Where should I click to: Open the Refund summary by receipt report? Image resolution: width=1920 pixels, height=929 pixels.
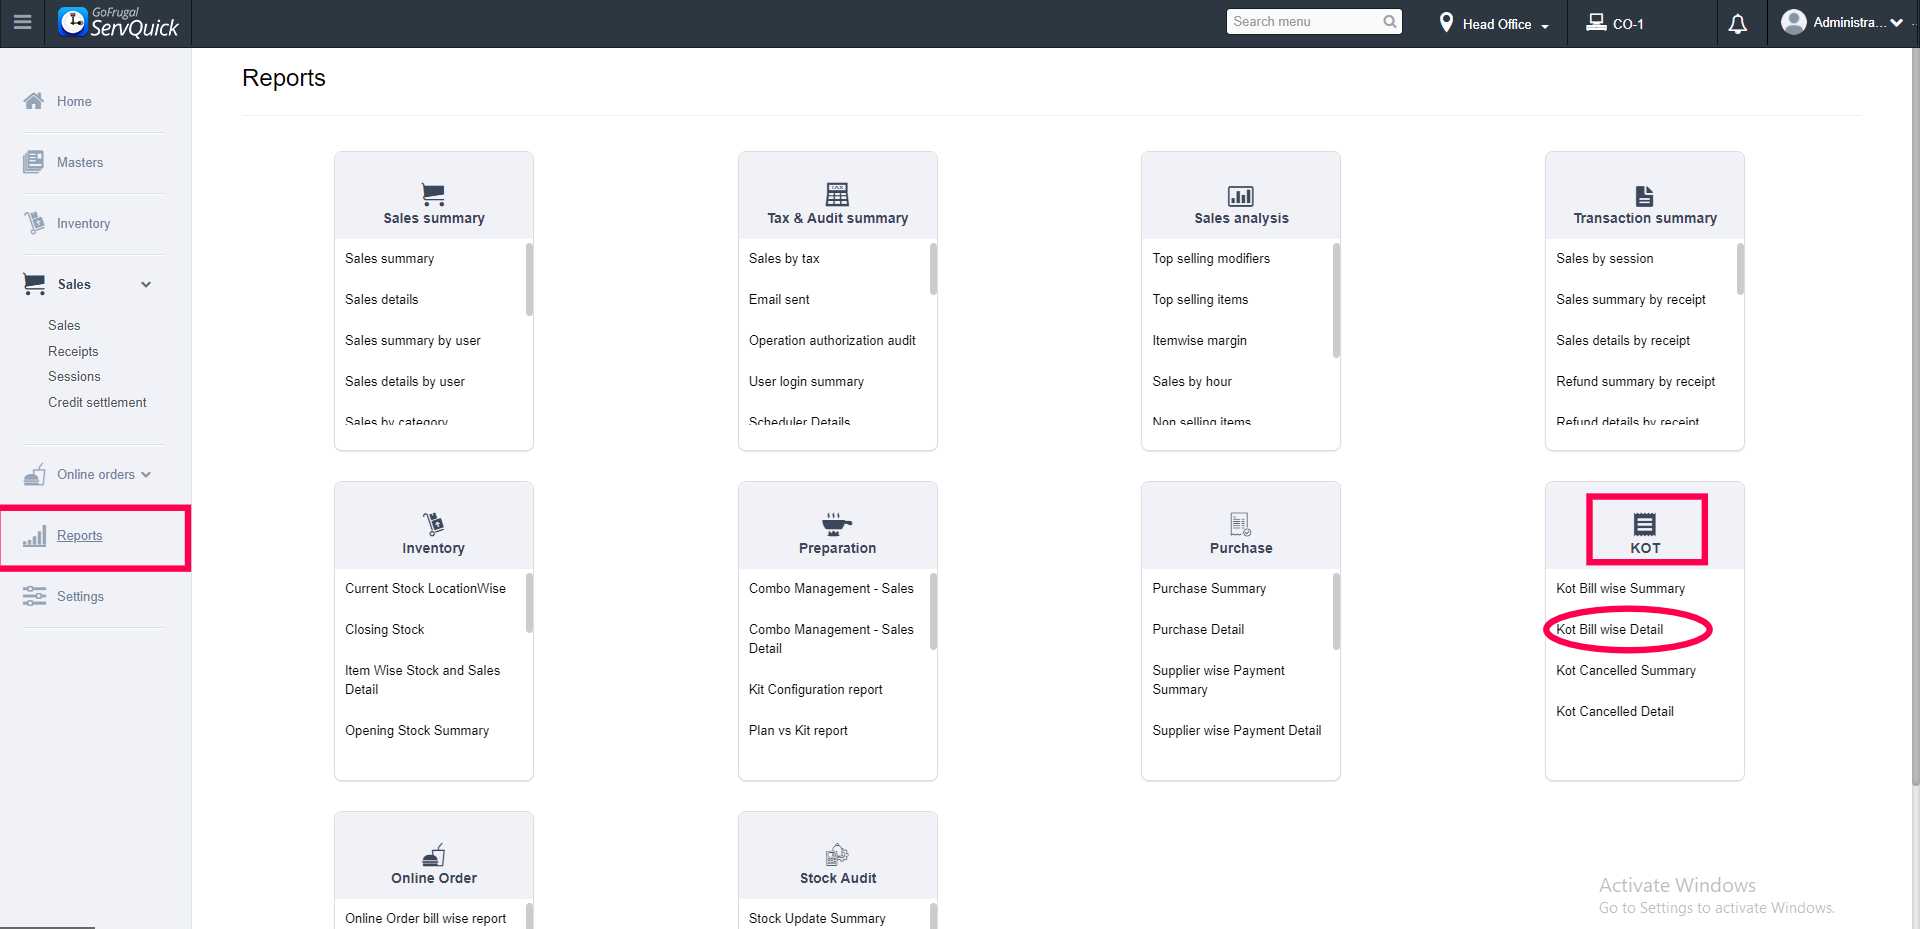pos(1636,381)
